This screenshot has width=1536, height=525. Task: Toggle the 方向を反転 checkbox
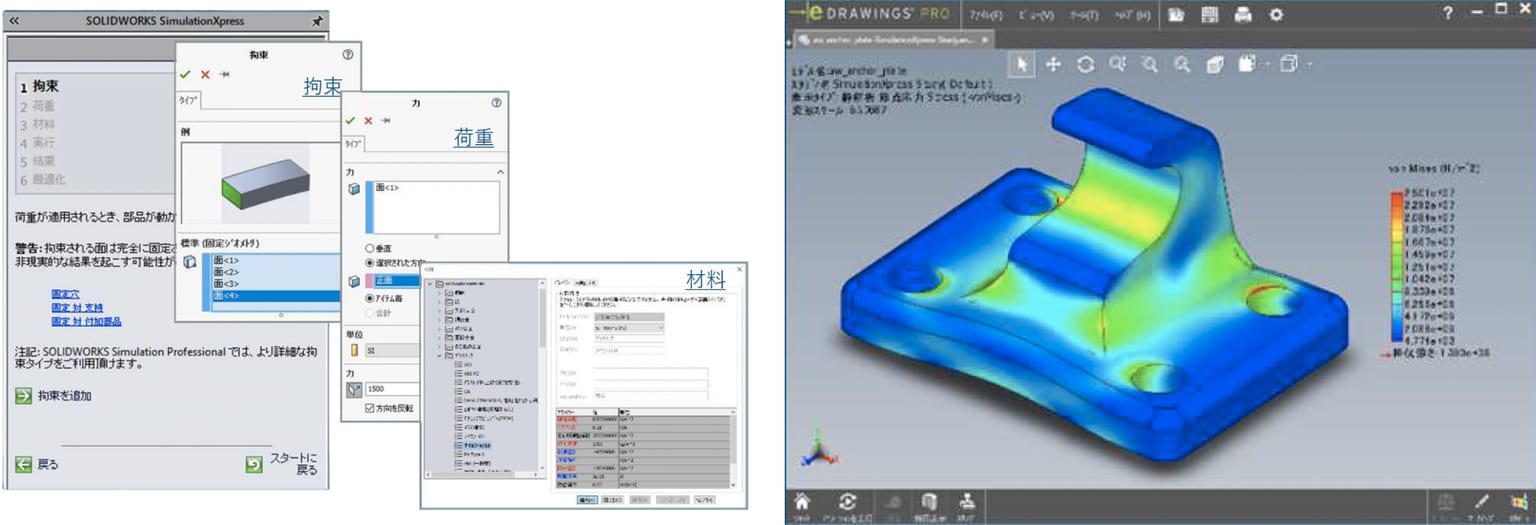point(370,408)
